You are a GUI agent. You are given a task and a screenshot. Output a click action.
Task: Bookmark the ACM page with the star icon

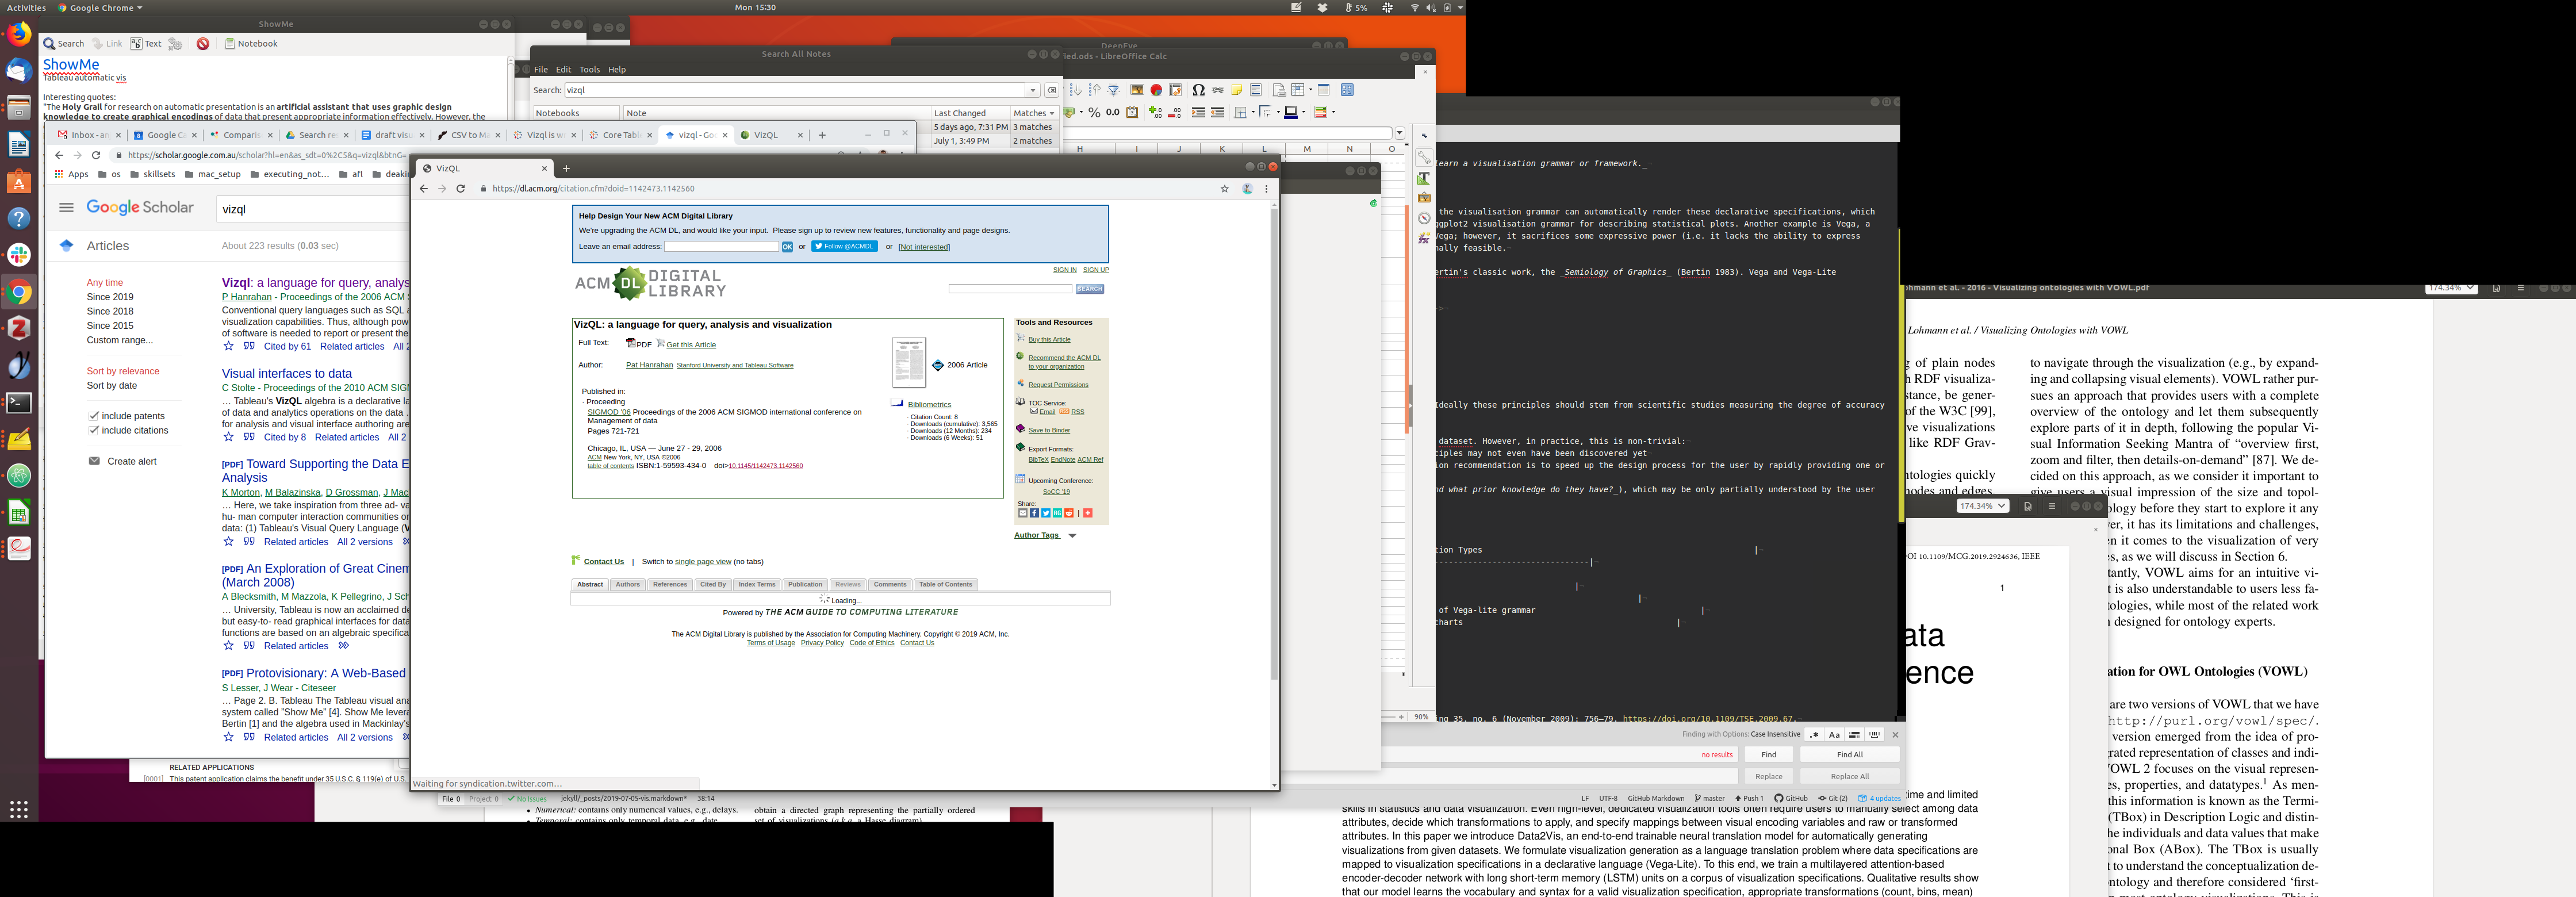click(x=1224, y=189)
